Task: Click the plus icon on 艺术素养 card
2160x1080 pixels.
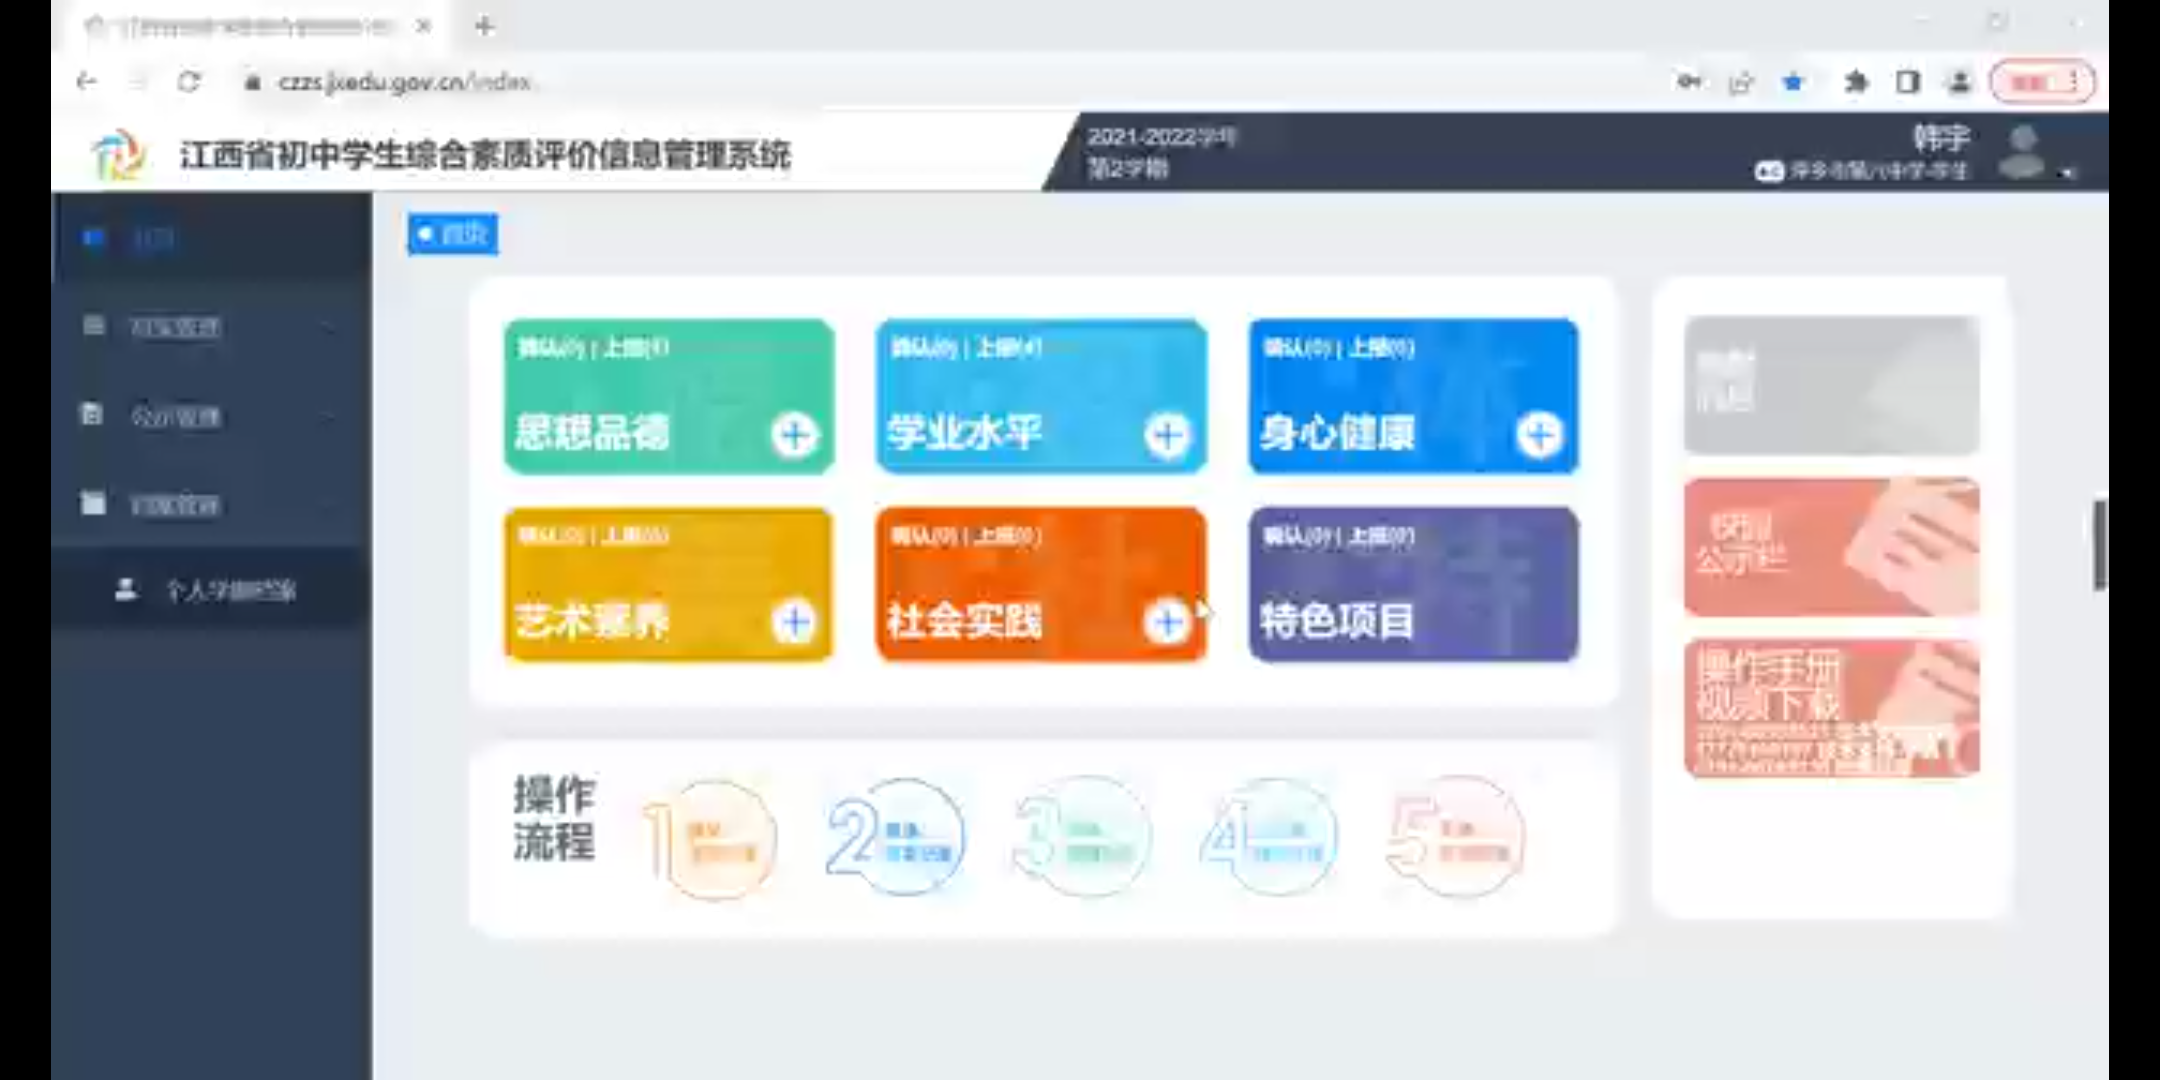Action: (x=795, y=622)
